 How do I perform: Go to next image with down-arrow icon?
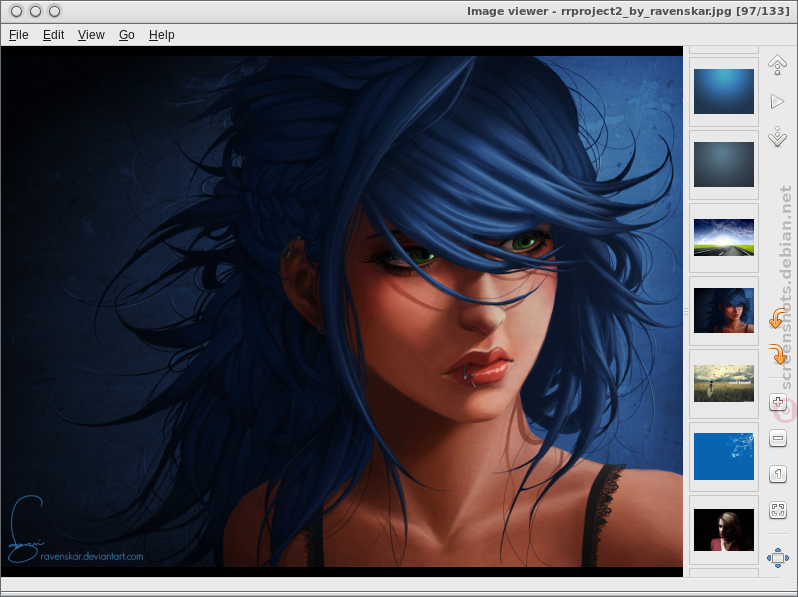pyautogui.click(x=778, y=137)
